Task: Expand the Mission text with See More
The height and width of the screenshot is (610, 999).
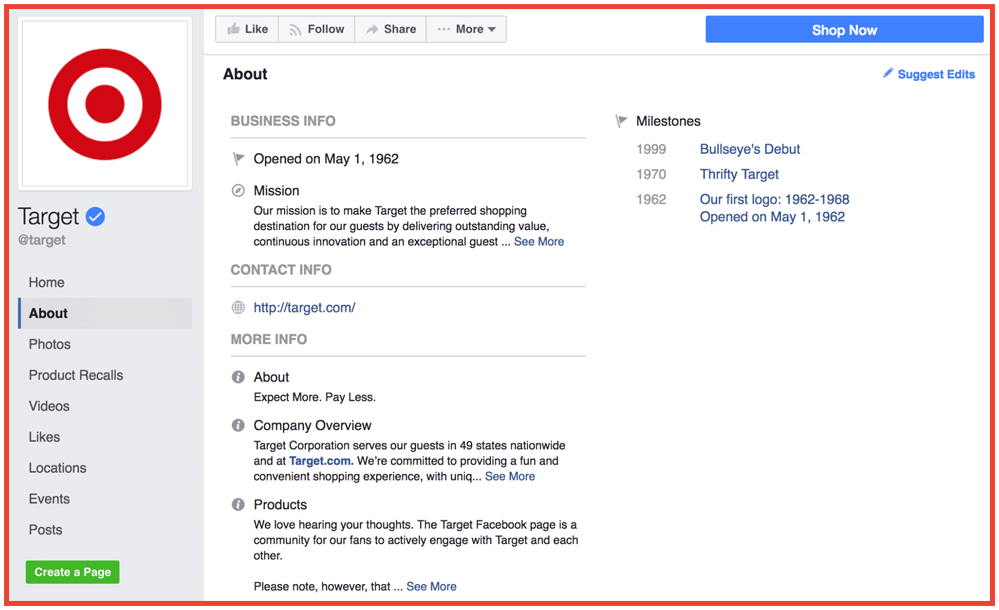Action: [539, 242]
